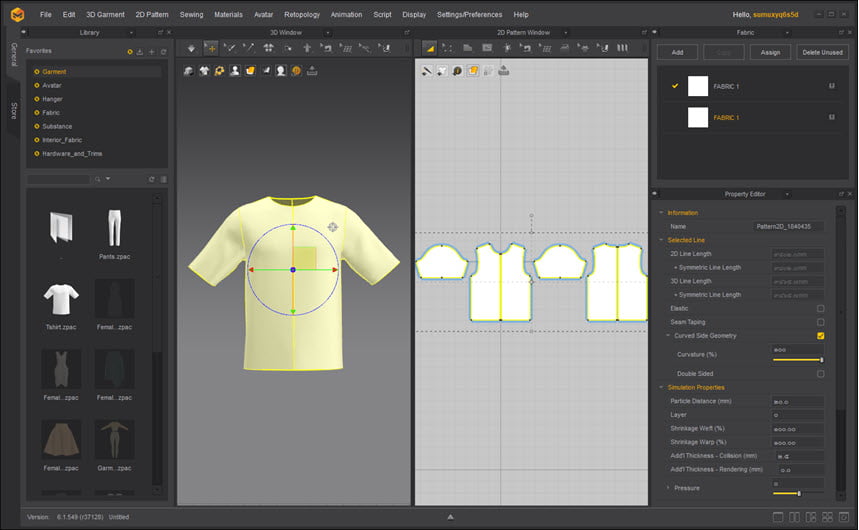Click the Simulate arrow icon in the 3D toolbar
Image resolution: width=859 pixels, height=530 pixels.
pos(191,49)
